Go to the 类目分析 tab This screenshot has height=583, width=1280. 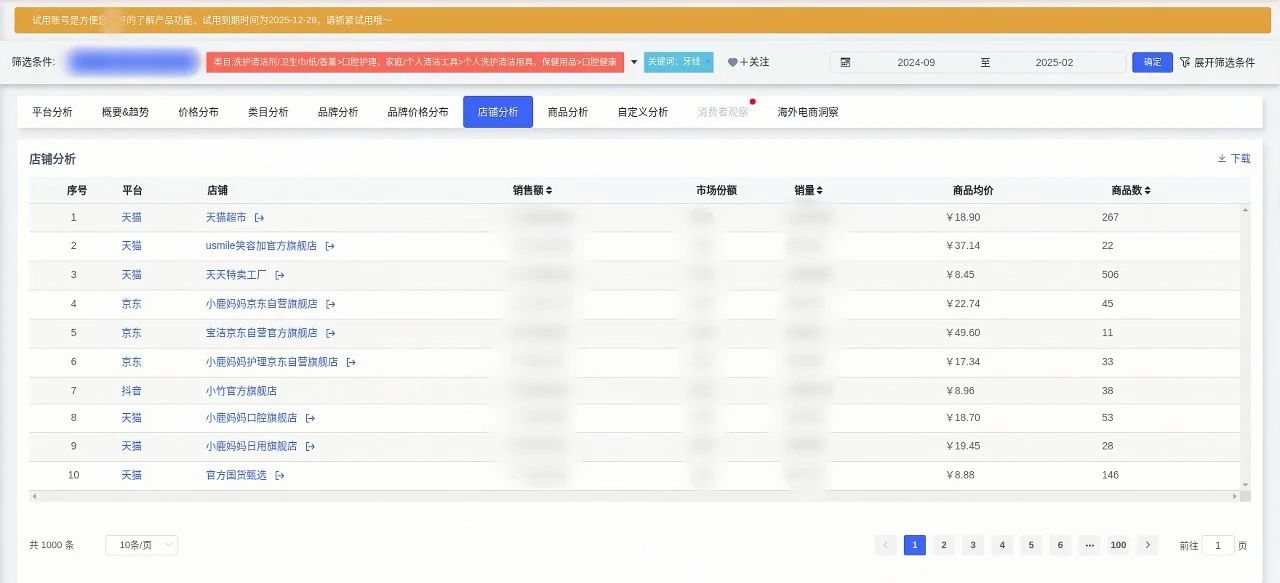tap(268, 112)
